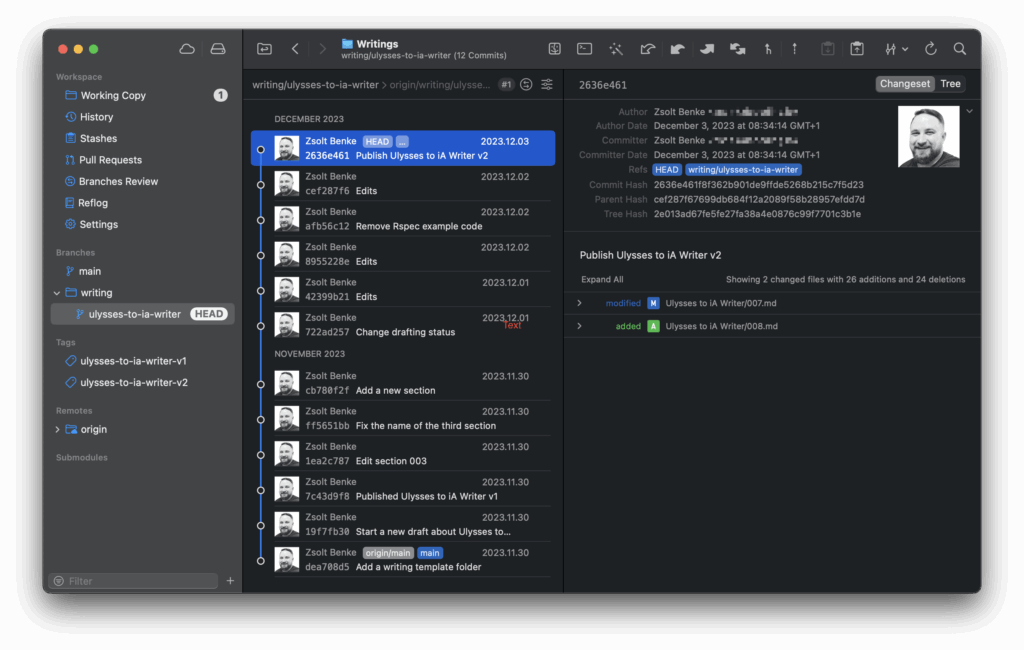The height and width of the screenshot is (650, 1024).
Task: Expand the modified 007.md file diff
Action: (x=579, y=303)
